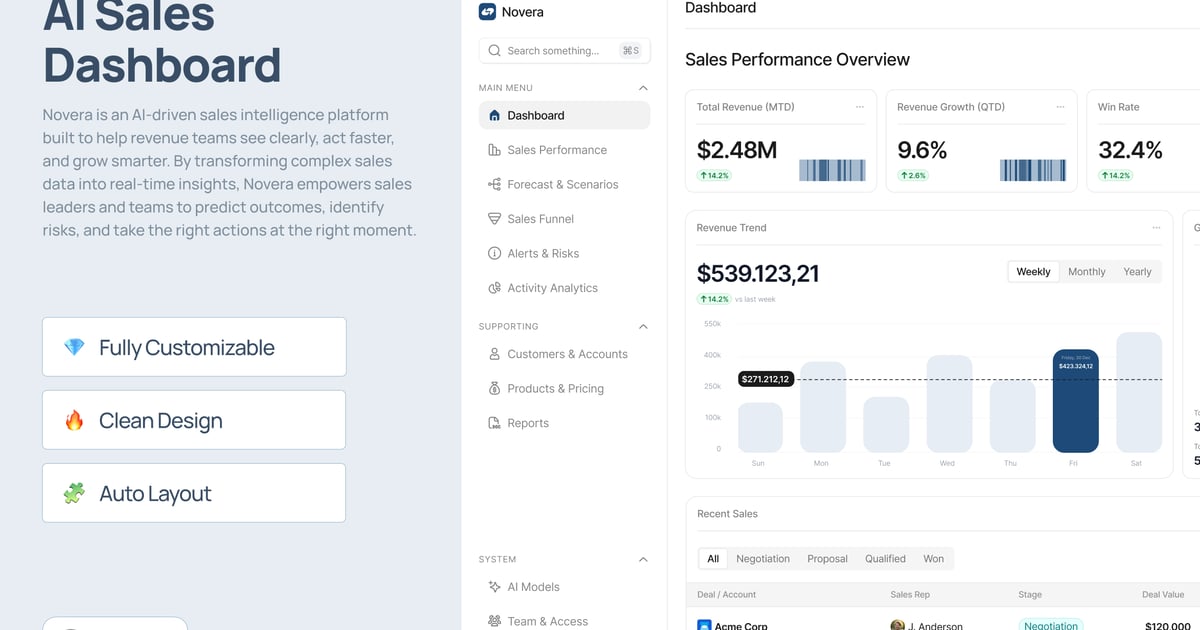Open the Reports page link
This screenshot has height=630, width=1200.
point(528,423)
